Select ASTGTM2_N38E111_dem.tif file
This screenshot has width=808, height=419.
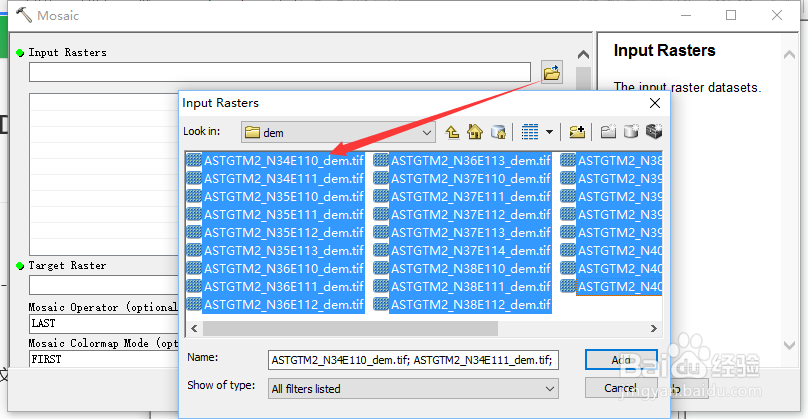[x=470, y=287]
